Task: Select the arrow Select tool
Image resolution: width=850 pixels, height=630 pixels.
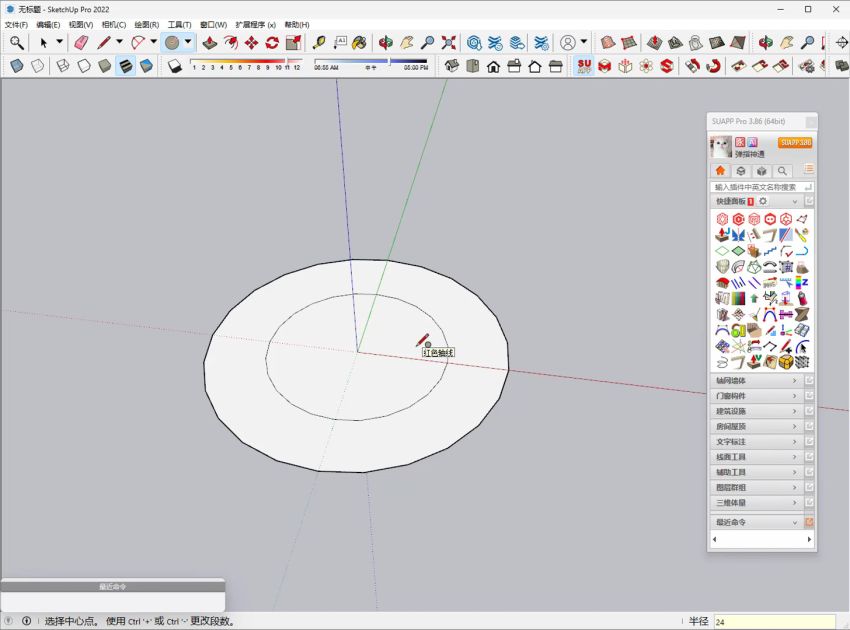Action: (43, 42)
